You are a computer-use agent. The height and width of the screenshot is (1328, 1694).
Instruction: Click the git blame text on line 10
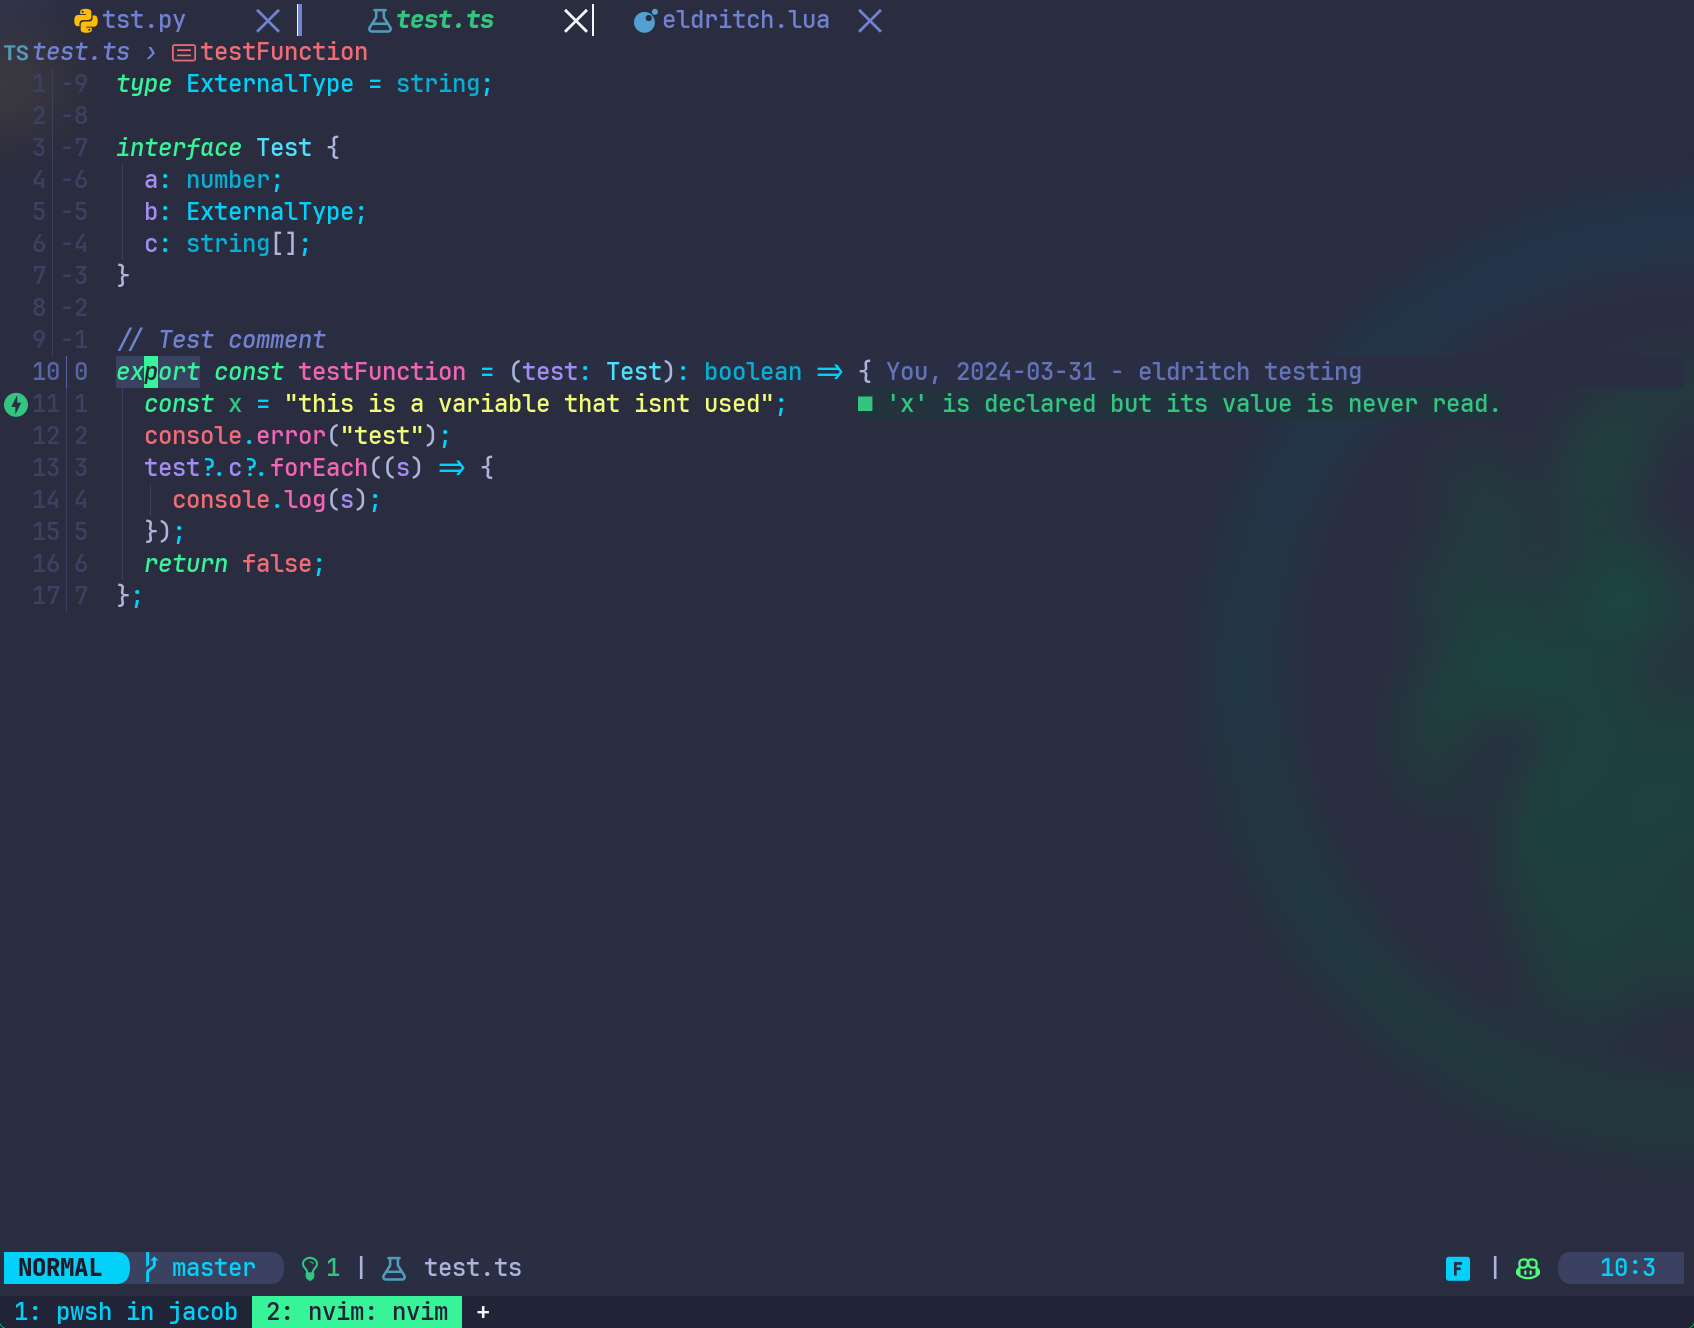[1124, 372]
